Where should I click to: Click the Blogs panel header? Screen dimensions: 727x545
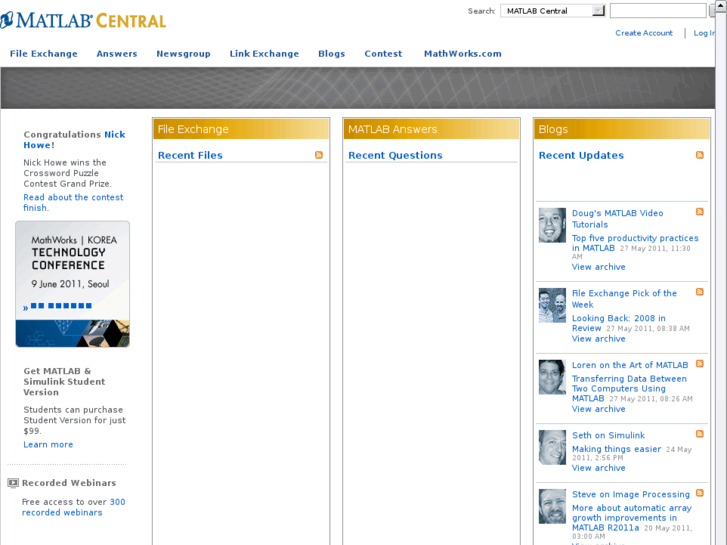point(622,129)
